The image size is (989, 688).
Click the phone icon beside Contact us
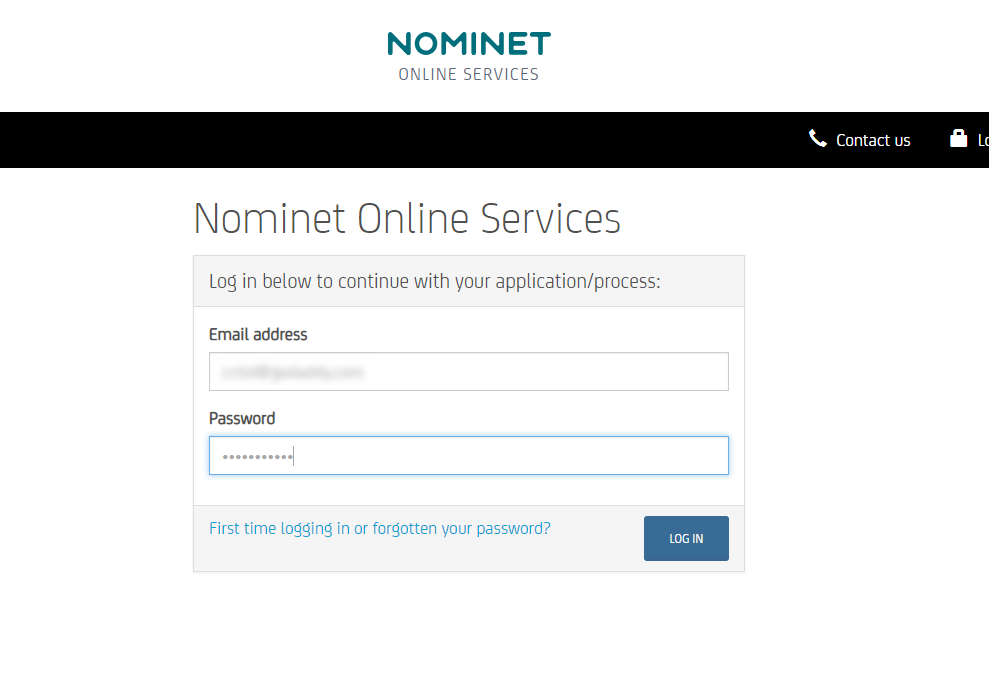click(817, 139)
